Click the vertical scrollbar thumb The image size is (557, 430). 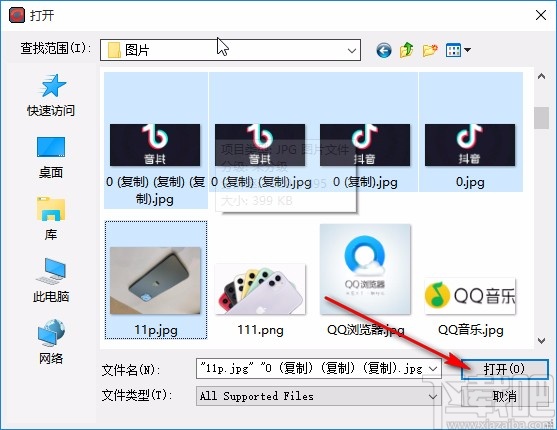541,118
